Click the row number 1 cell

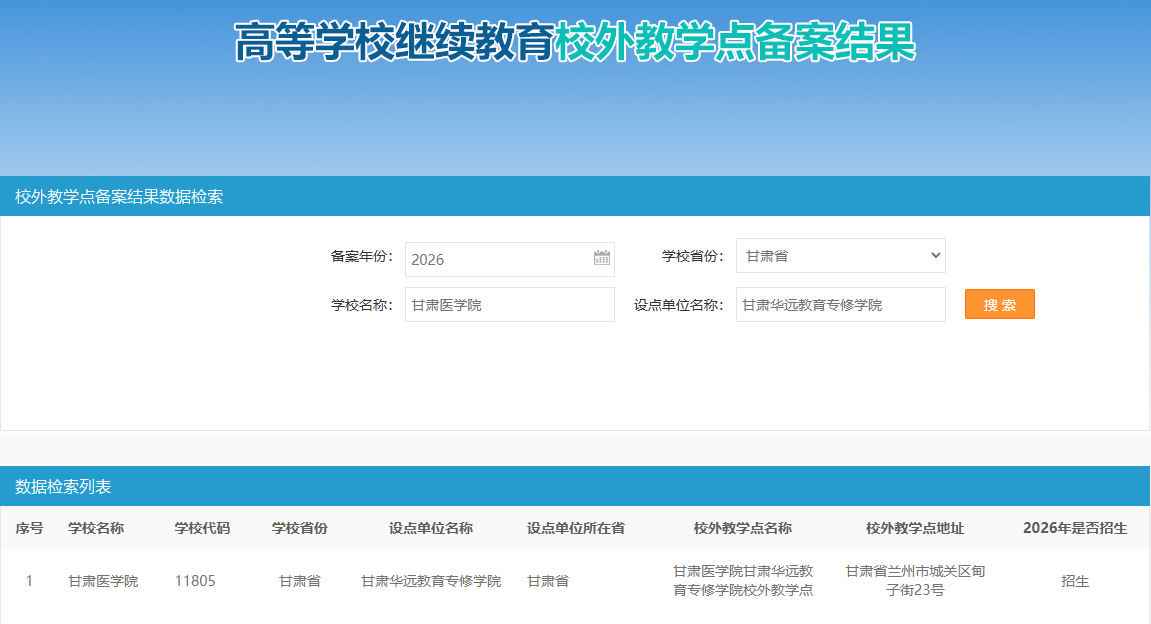pos(29,581)
